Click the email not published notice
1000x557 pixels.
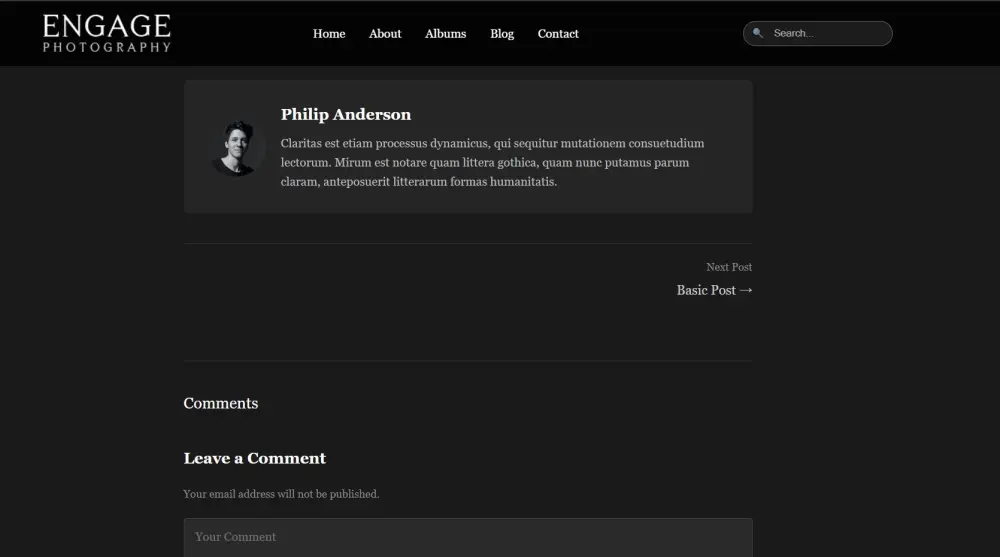pyautogui.click(x=281, y=494)
